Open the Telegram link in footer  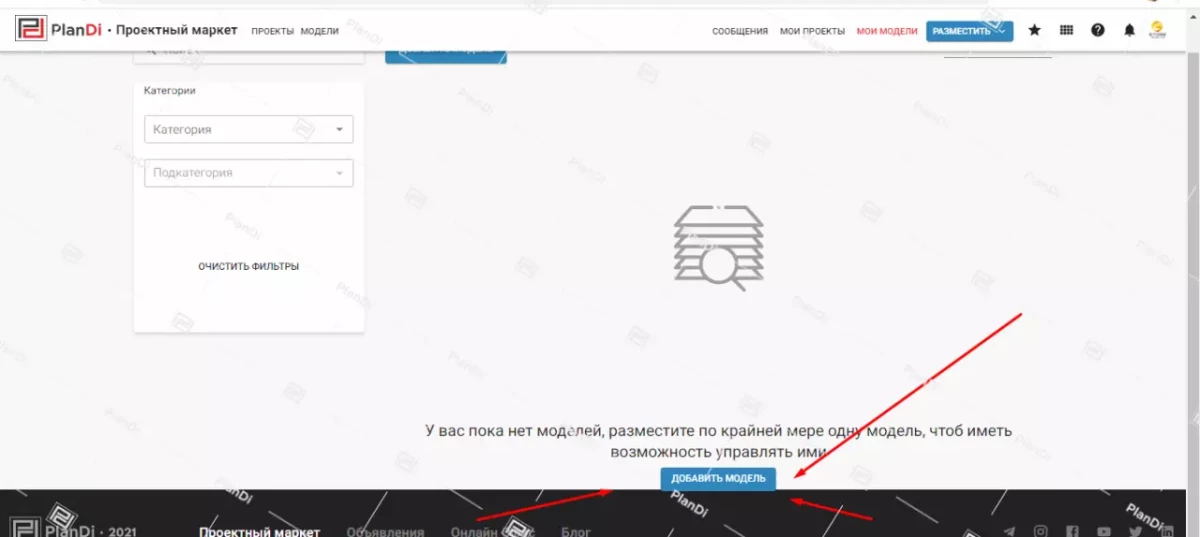pyautogui.click(x=1009, y=532)
